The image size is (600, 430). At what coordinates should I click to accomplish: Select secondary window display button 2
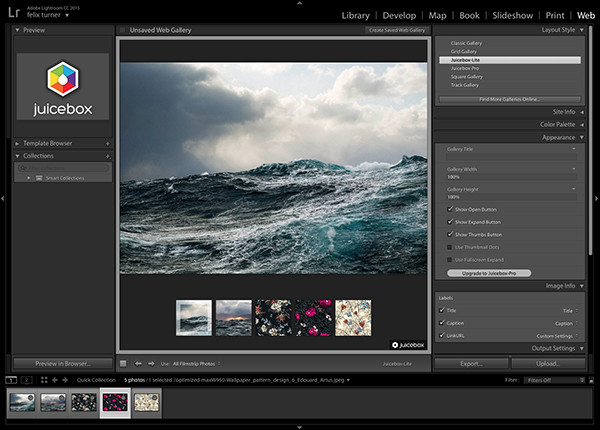(26, 380)
